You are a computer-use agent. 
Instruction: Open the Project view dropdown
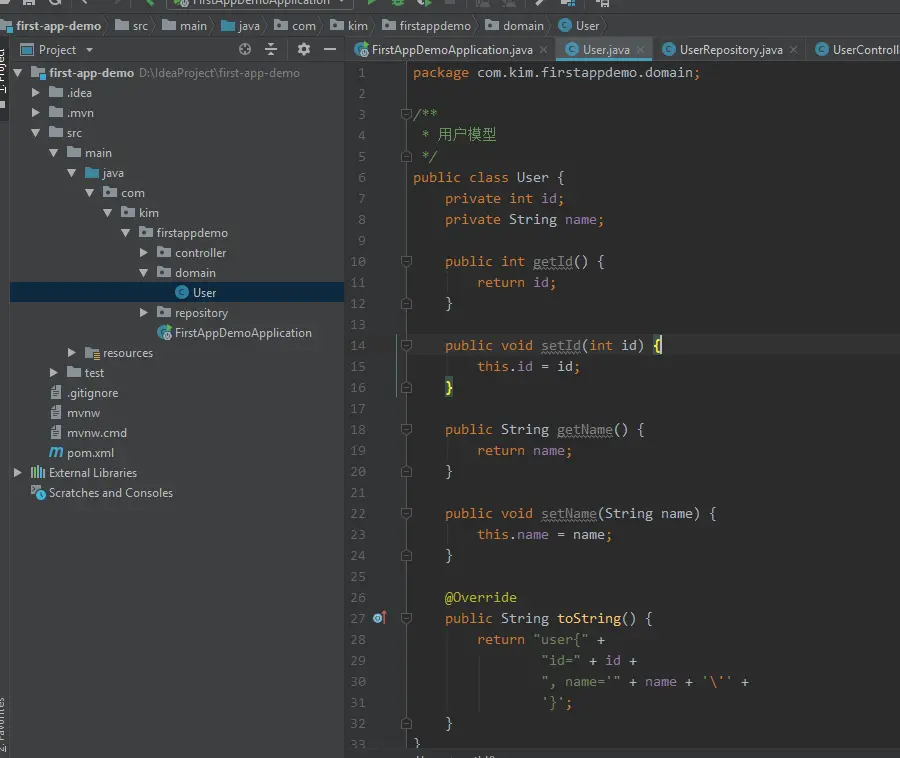[x=89, y=50]
